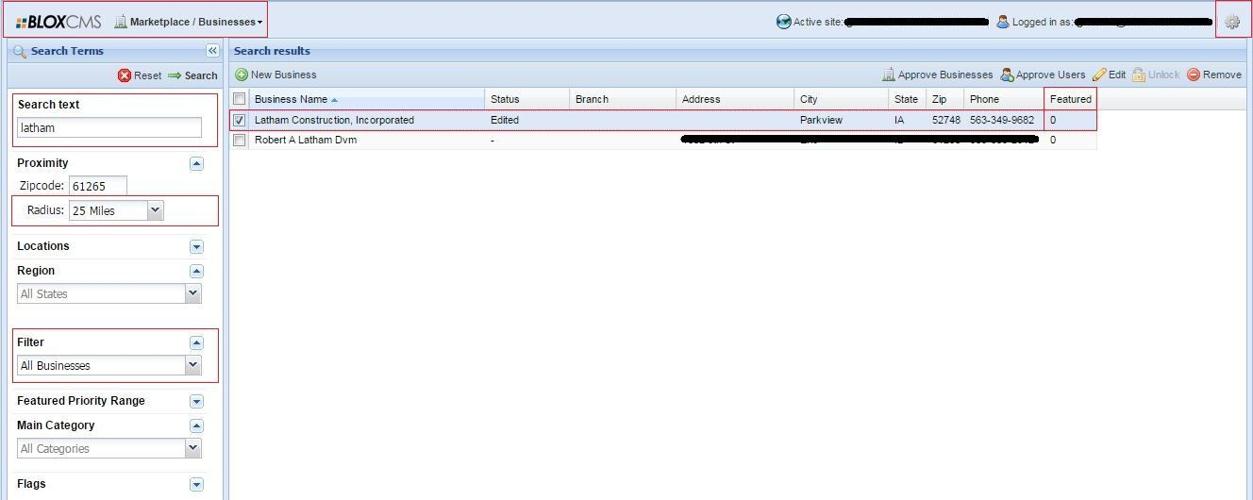Sort by Business Name column
This screenshot has height=500, width=1253.
366,99
